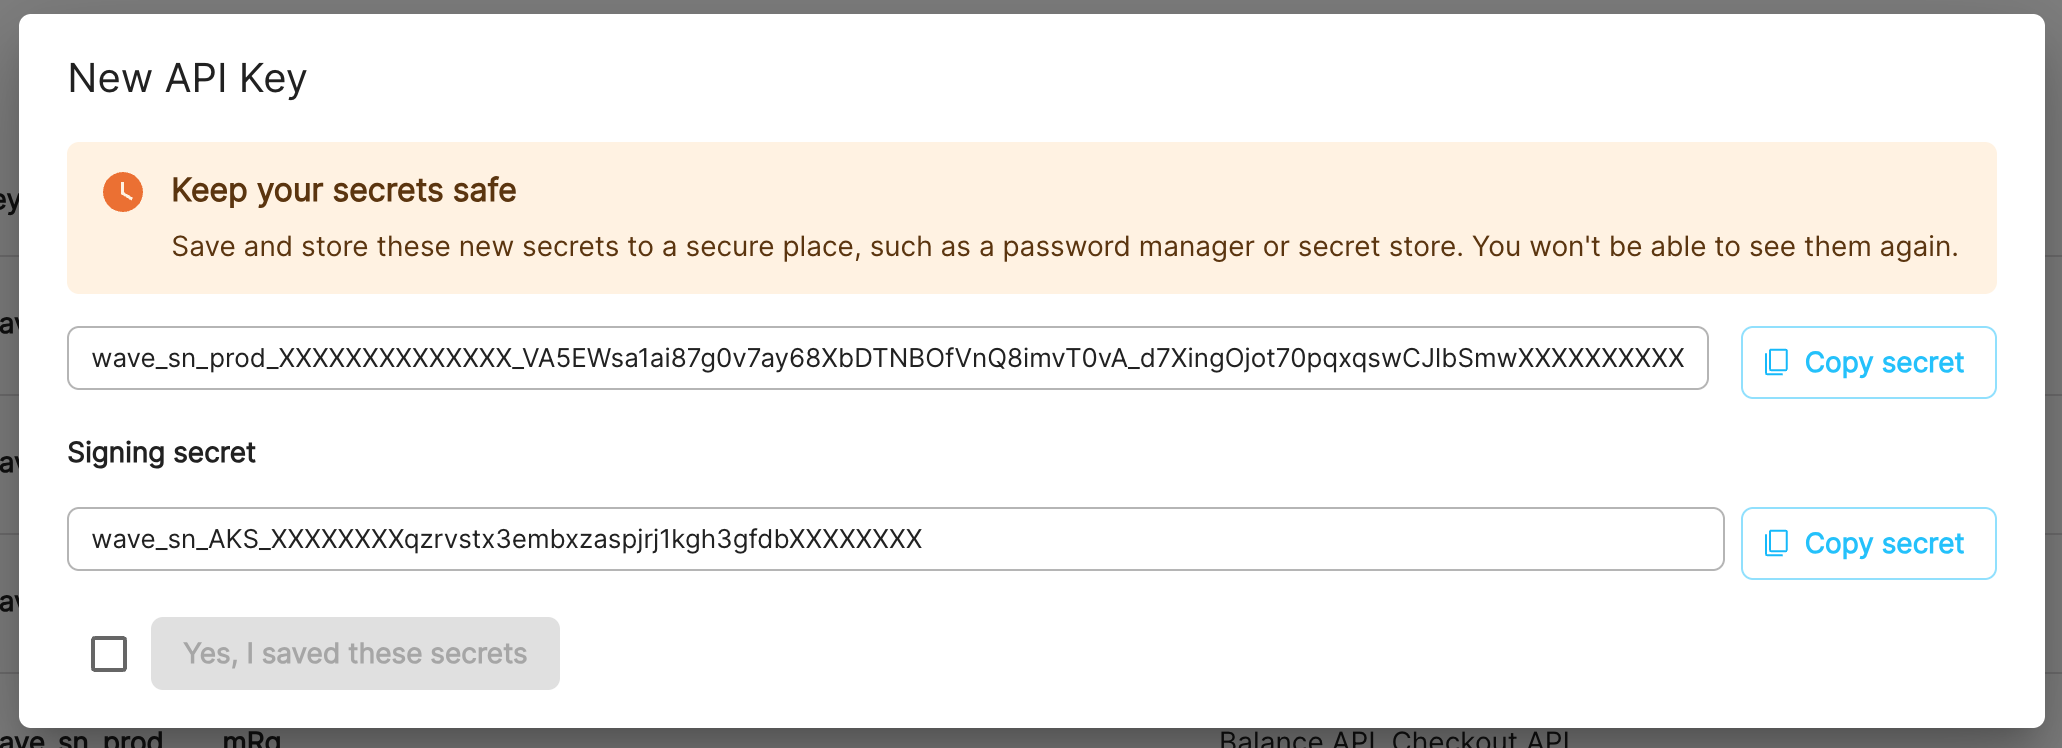
Task: Focus the wave_sn_AKS signing secret field
Action: (x=1300, y=539)
